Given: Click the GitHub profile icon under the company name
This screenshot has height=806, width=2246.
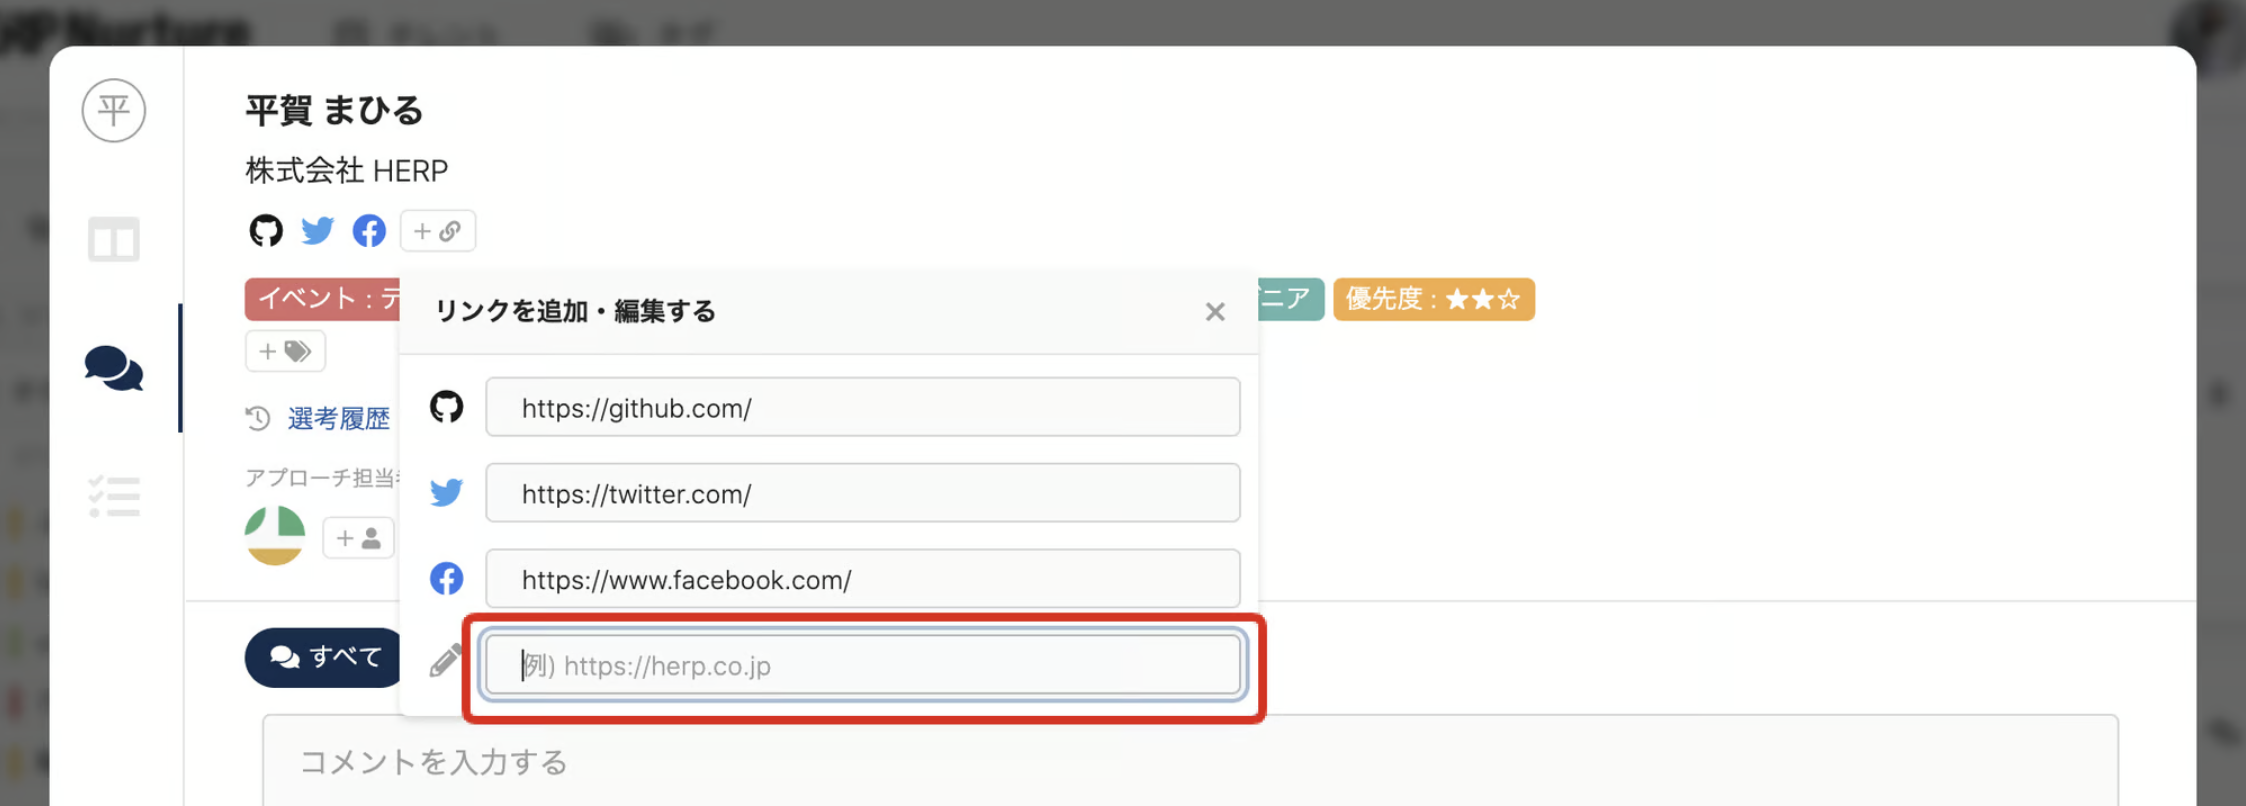Looking at the screenshot, I should pos(266,231).
